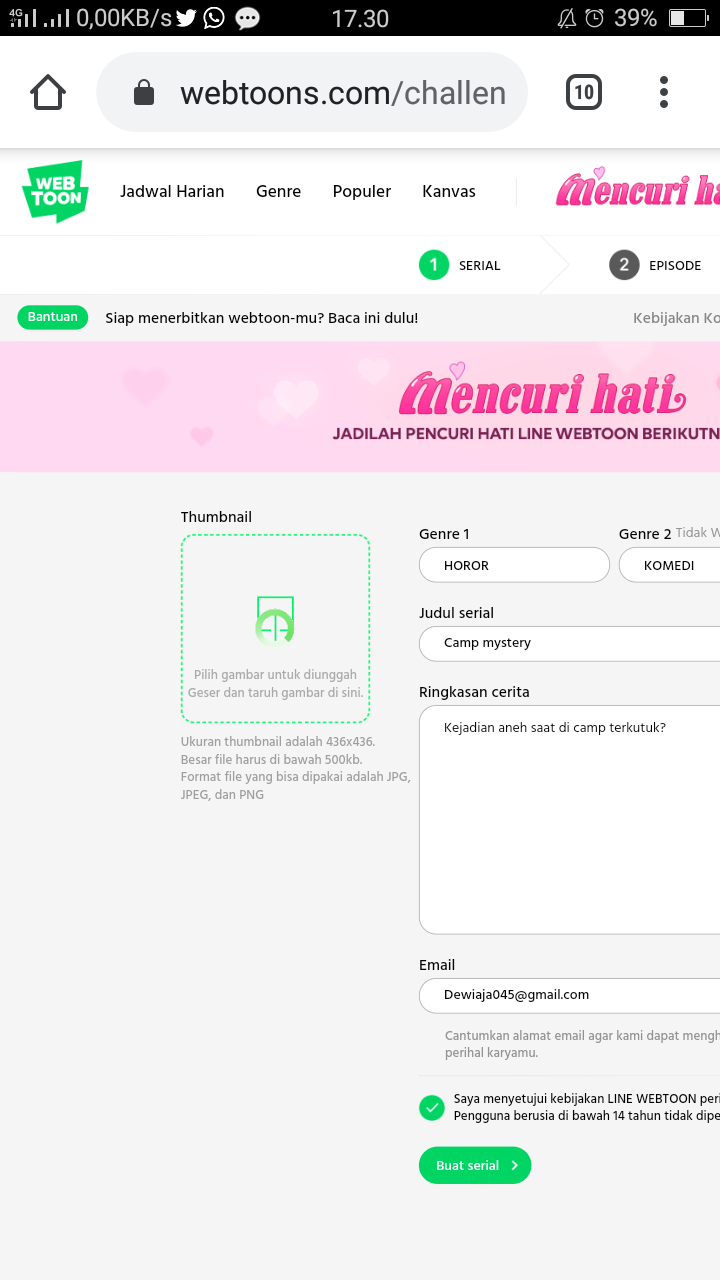
Task: Open the 'Siap menerbitkan webtoon-mu?' link
Action: pos(262,318)
